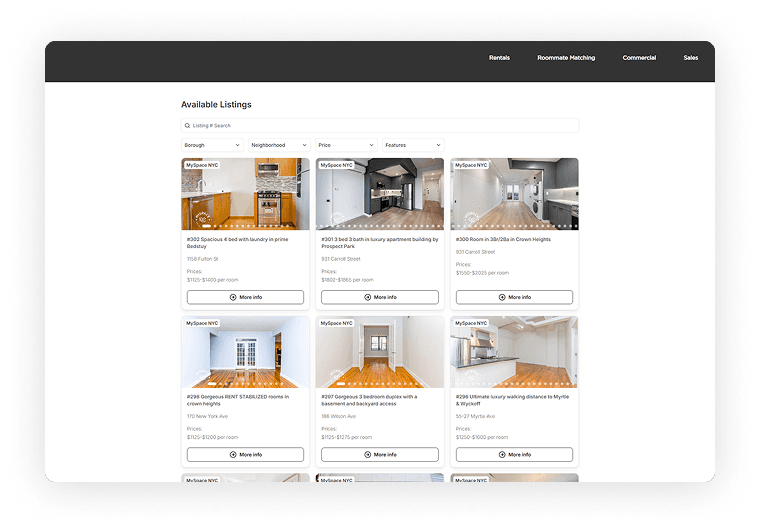Open the Features filter dropdown
This screenshot has height=531, width=760.
[413, 145]
